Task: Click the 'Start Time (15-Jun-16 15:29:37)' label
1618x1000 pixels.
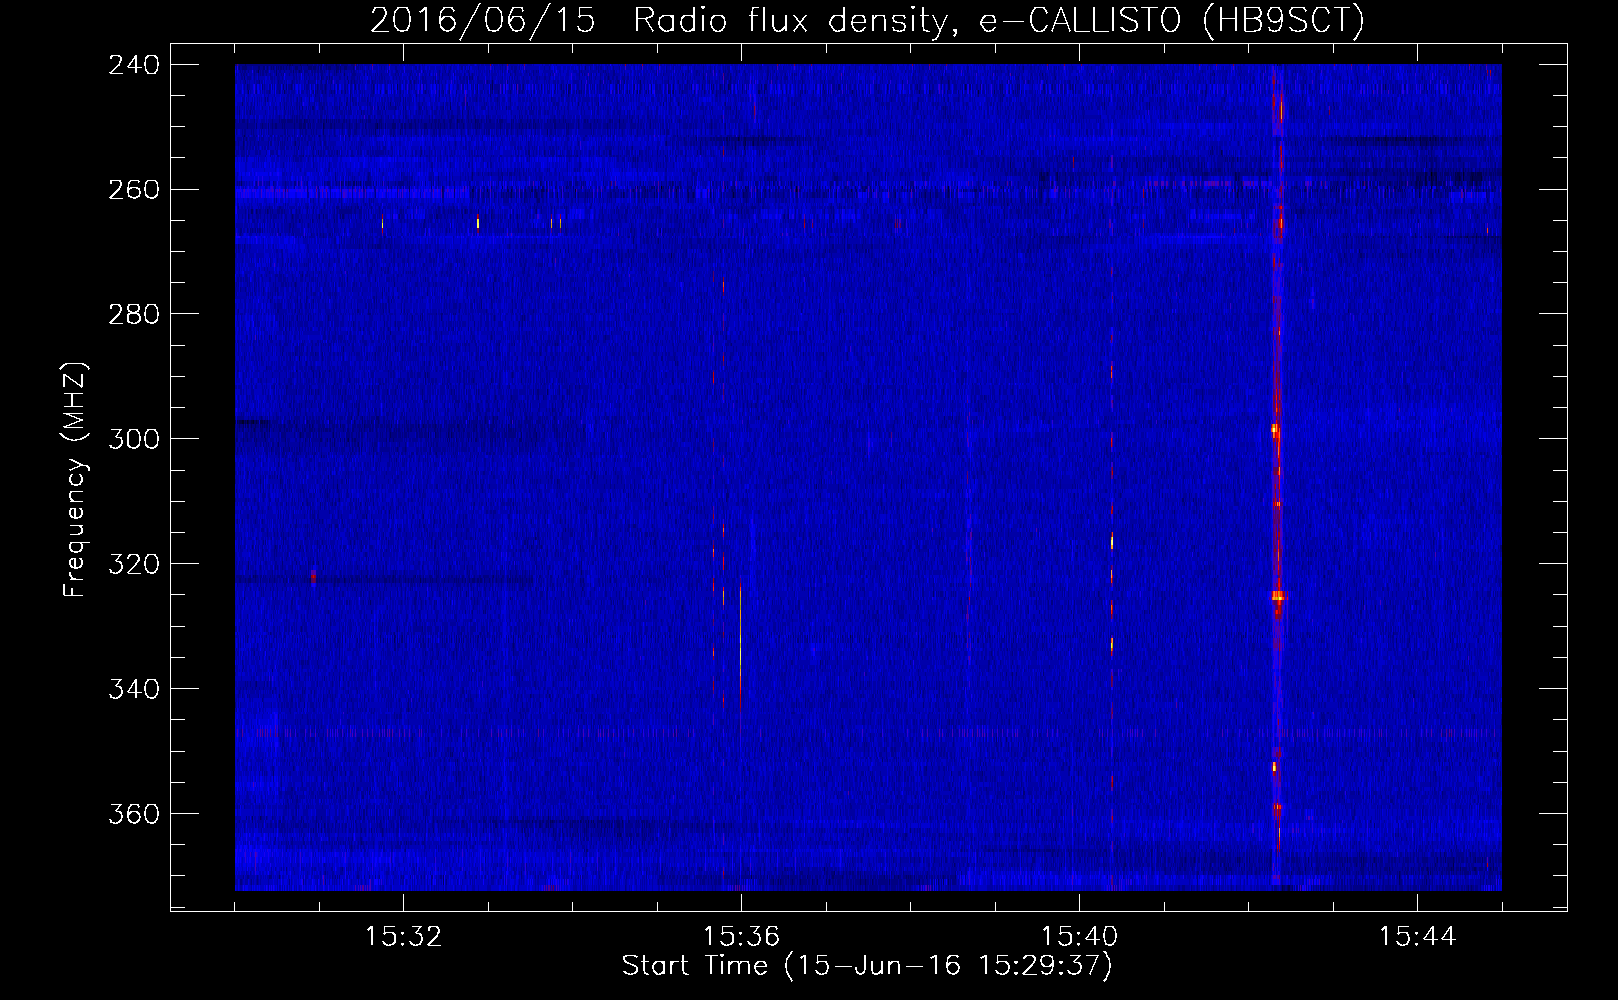Action: pyautogui.click(x=867, y=966)
